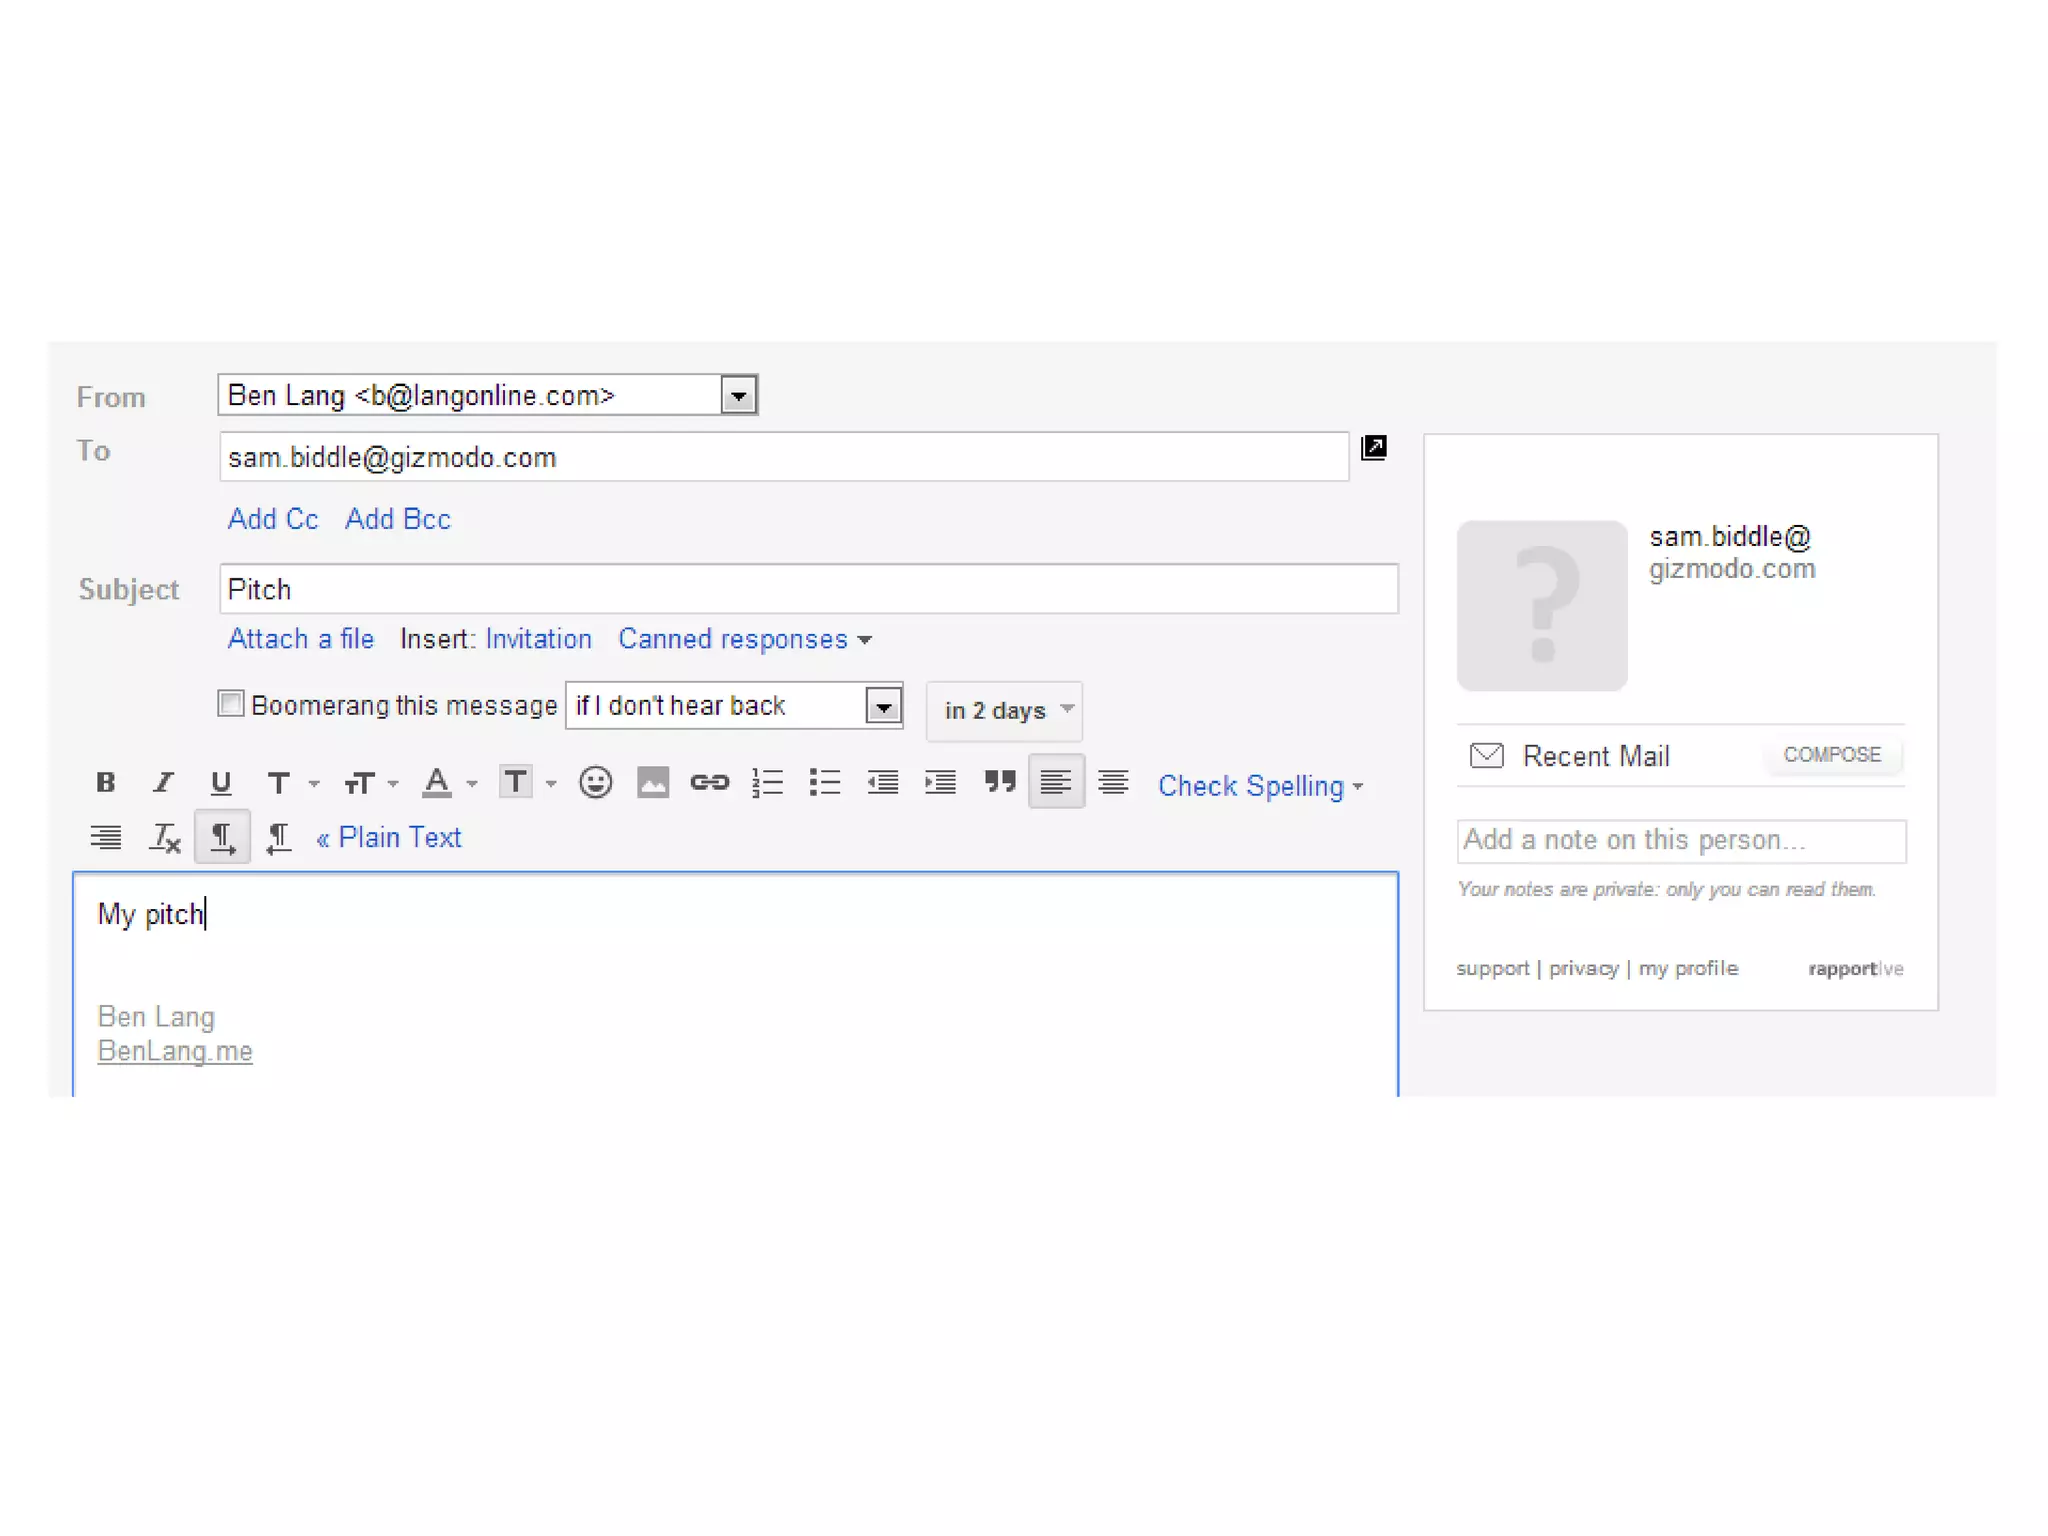Remove formatting from selected text

[165, 838]
